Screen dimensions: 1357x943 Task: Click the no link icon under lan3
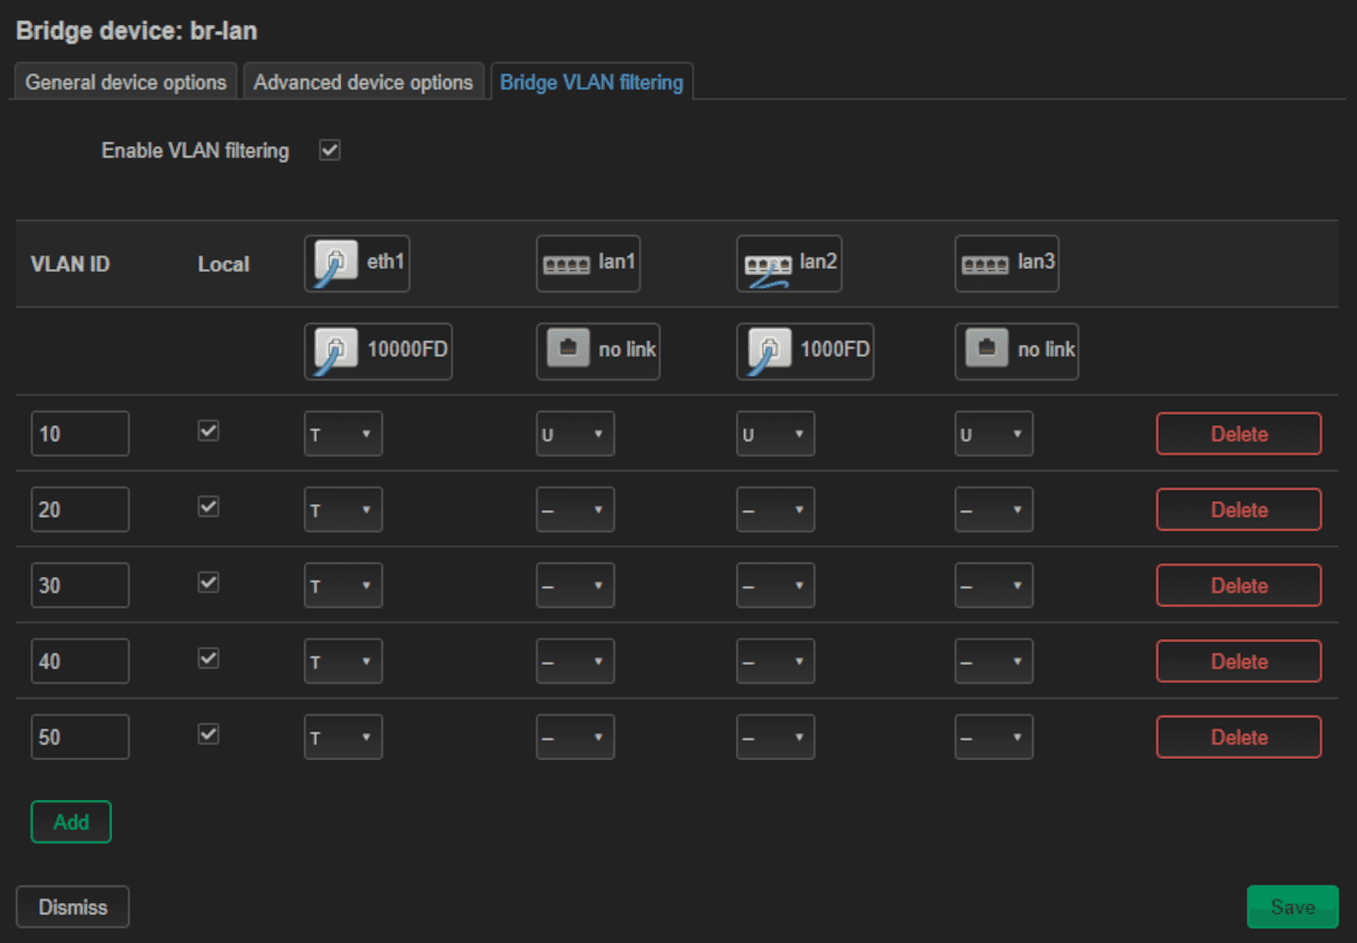click(x=1016, y=351)
